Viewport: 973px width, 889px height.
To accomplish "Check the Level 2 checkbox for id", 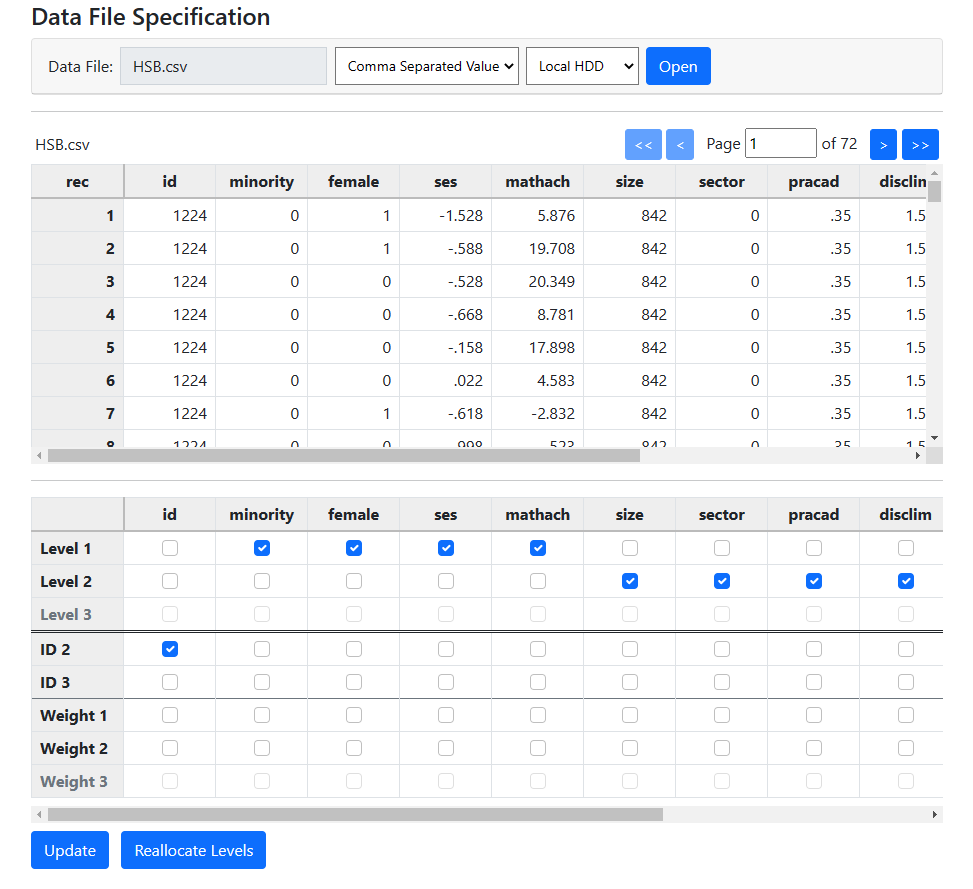I will 170,581.
